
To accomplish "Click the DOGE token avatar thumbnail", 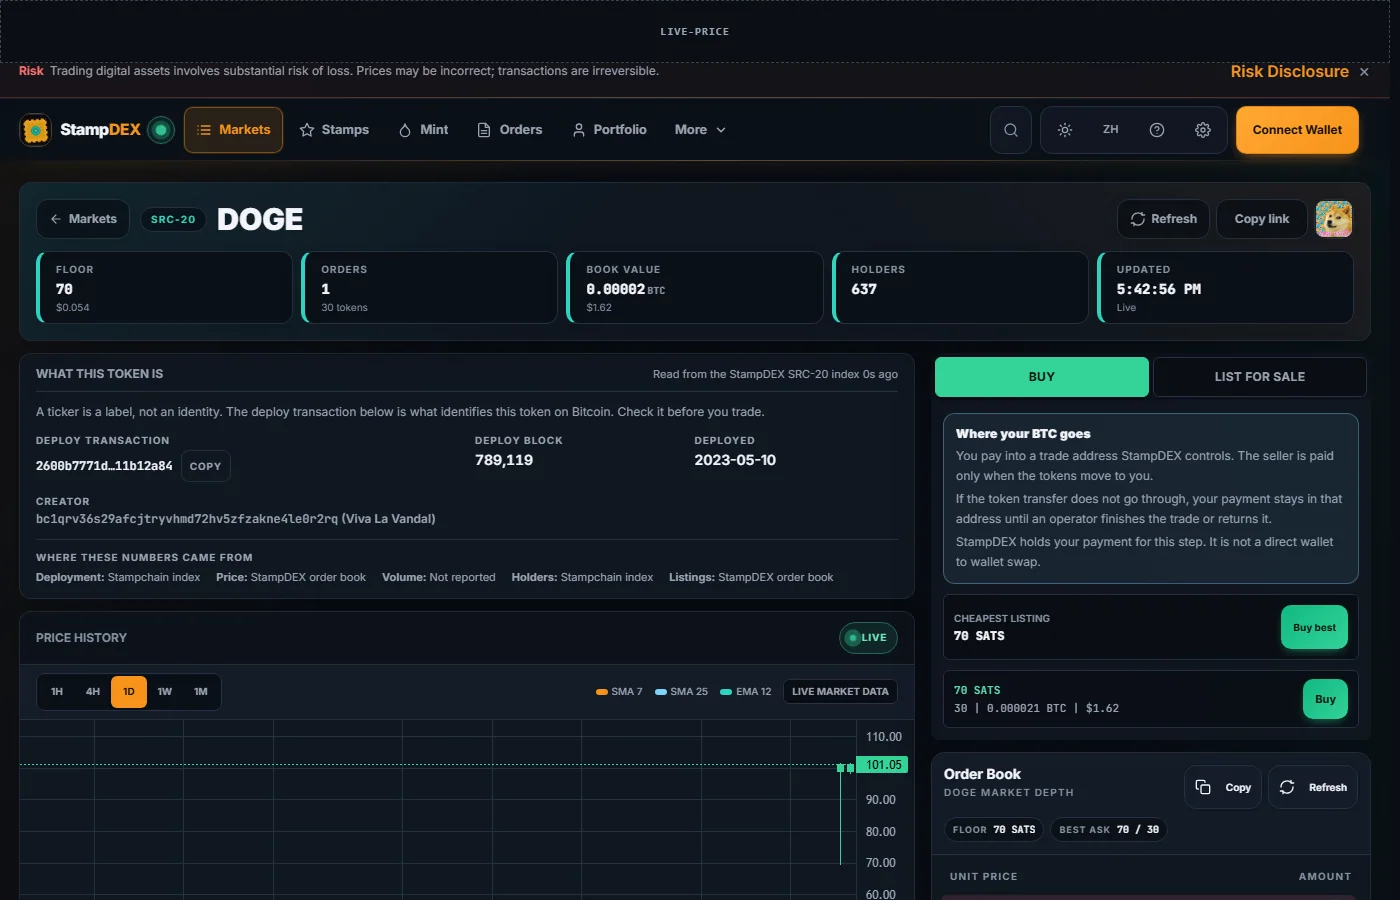I will click(x=1334, y=219).
